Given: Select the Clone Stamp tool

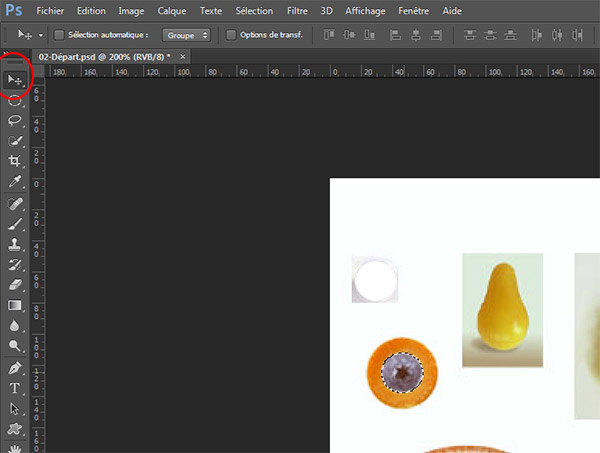Looking at the screenshot, I should coord(15,244).
